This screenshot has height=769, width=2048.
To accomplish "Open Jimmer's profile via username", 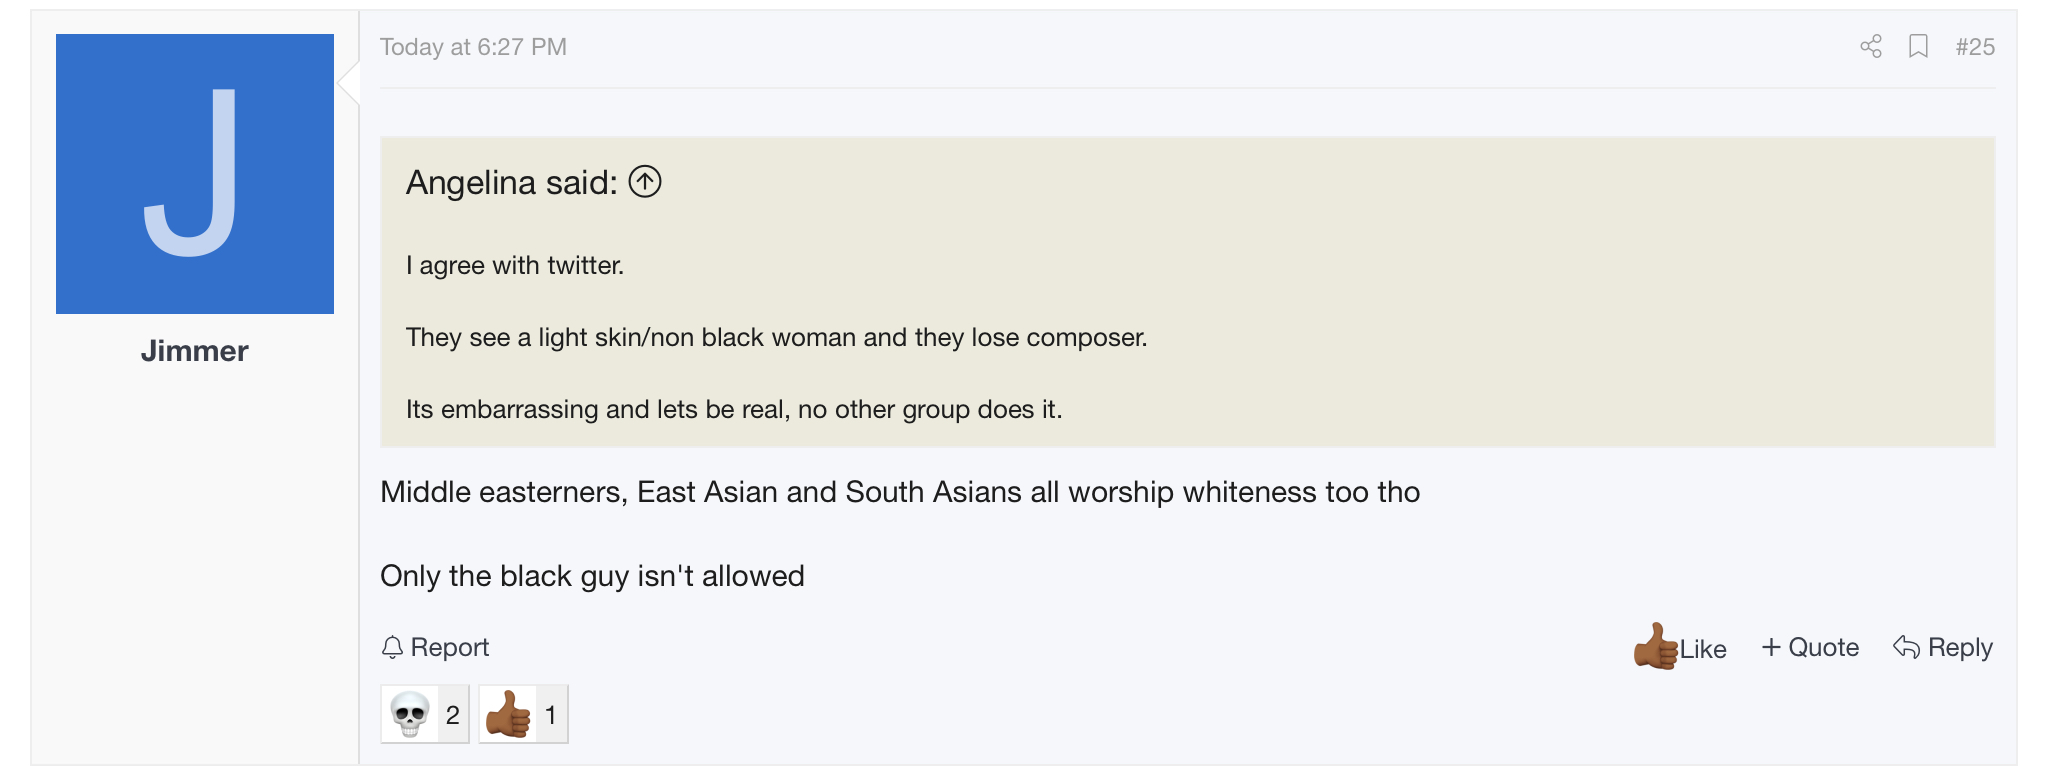I will pos(194,351).
